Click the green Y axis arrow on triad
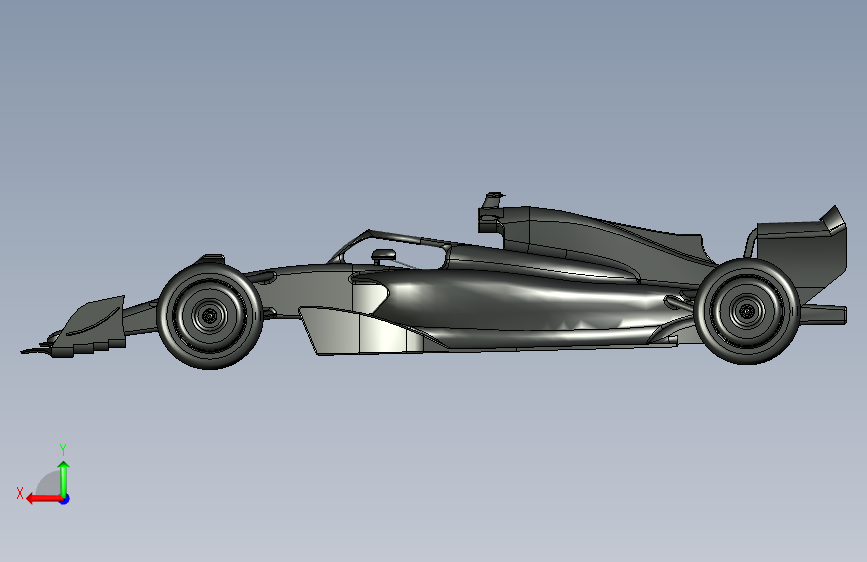Viewport: 867px width, 562px height. (x=64, y=479)
